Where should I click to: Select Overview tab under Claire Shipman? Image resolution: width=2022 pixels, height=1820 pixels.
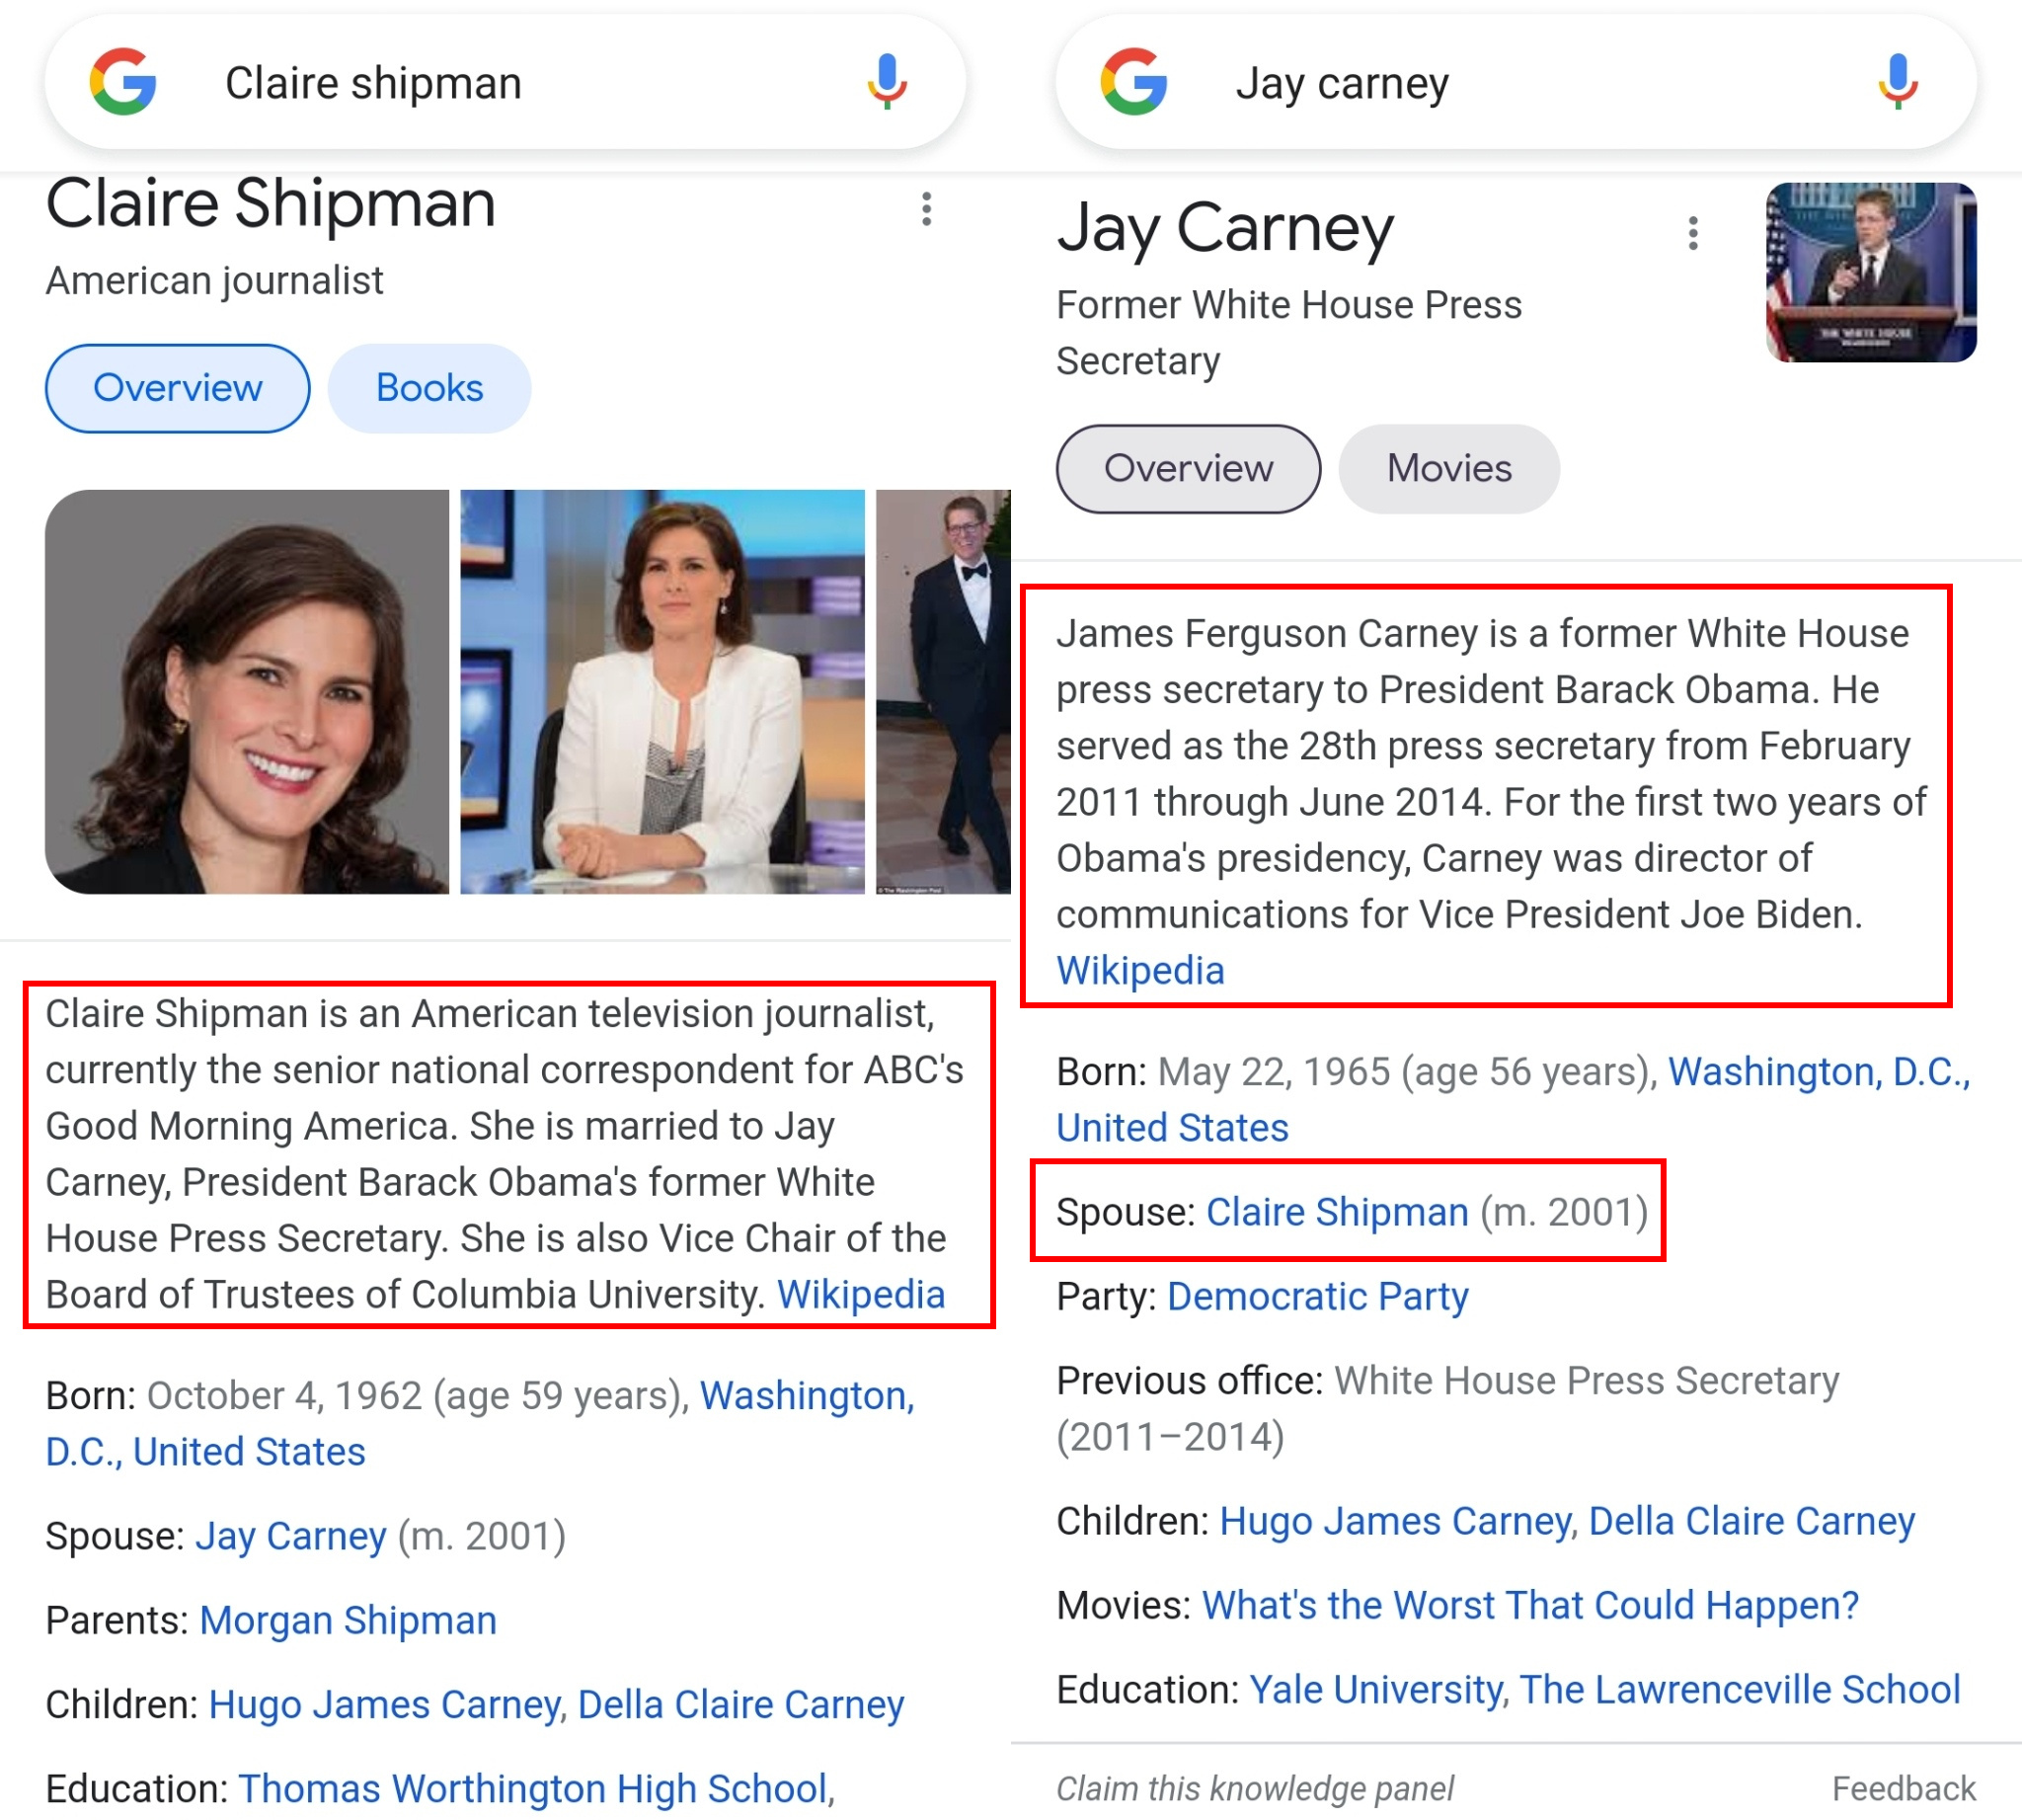coord(177,388)
